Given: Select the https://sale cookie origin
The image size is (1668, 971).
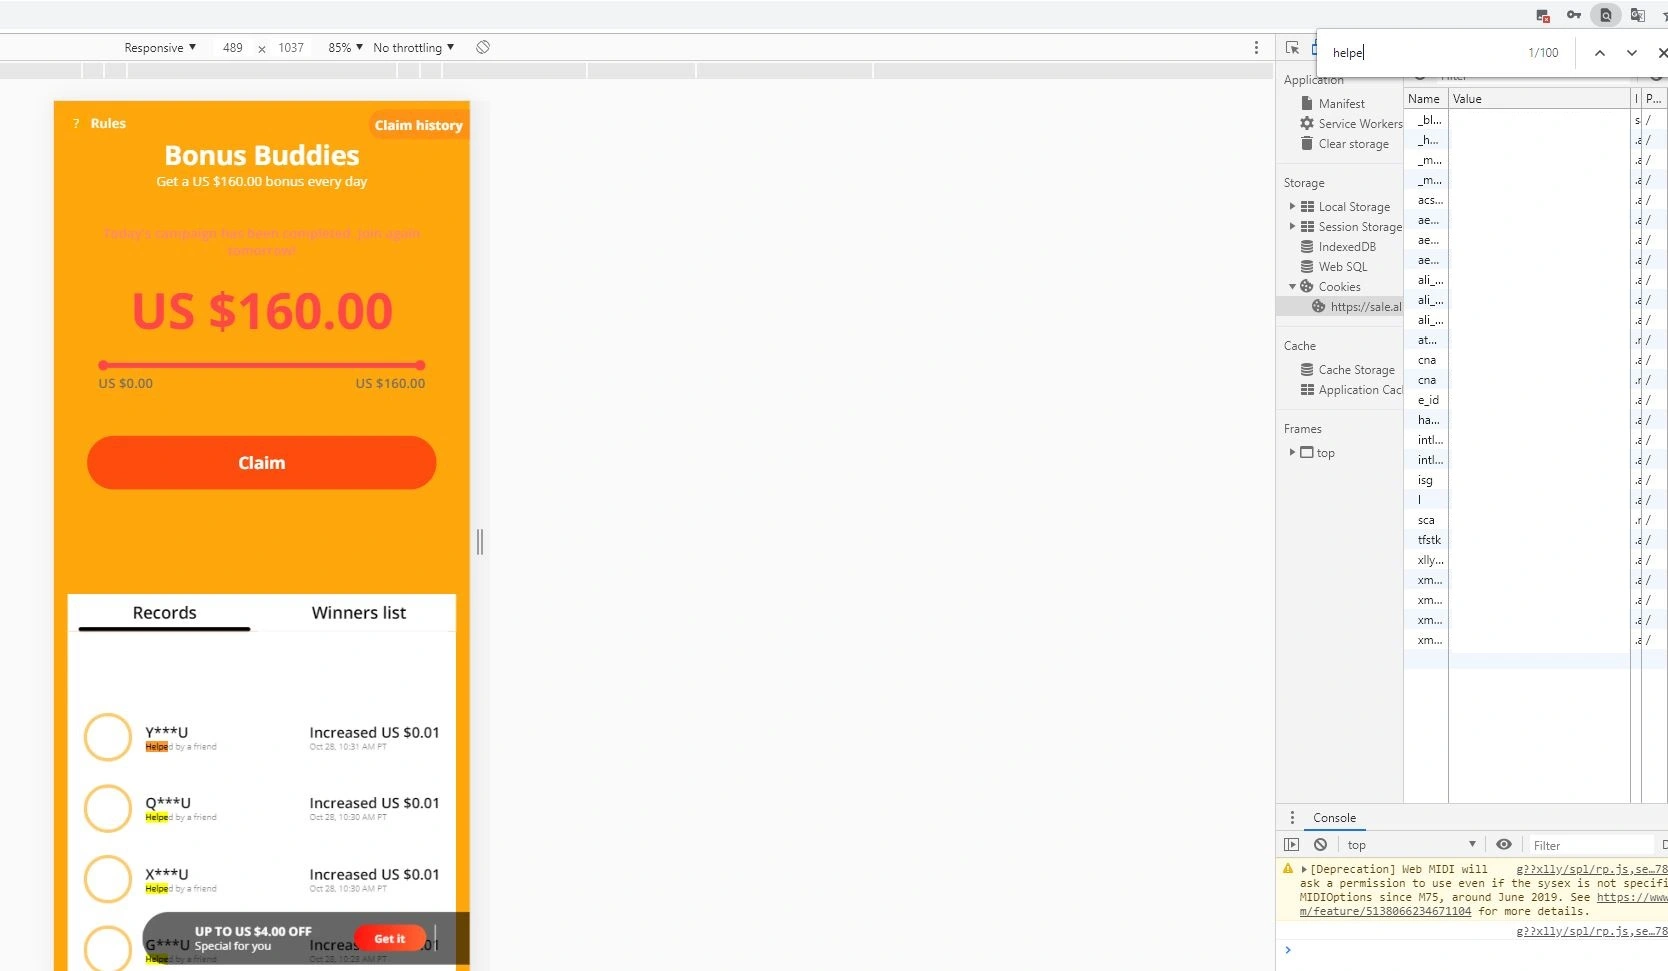Looking at the screenshot, I should pos(1365,306).
